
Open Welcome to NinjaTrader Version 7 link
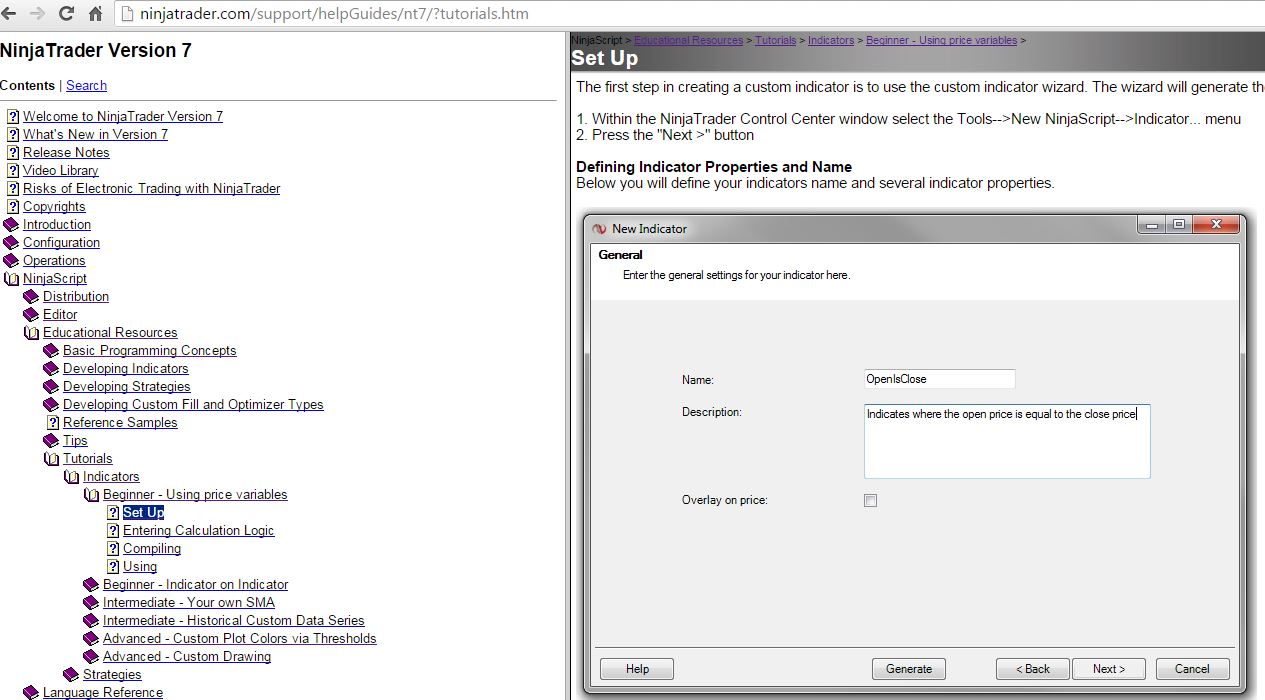(x=123, y=116)
